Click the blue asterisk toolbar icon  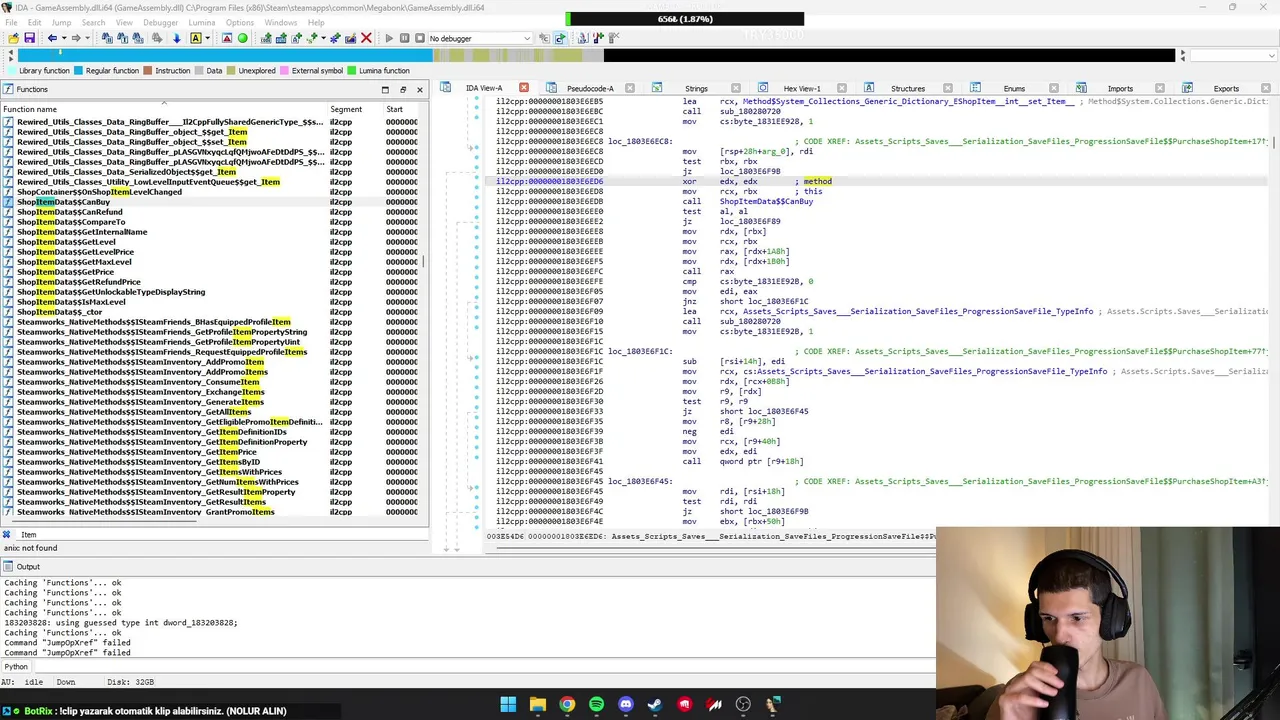(x=334, y=38)
